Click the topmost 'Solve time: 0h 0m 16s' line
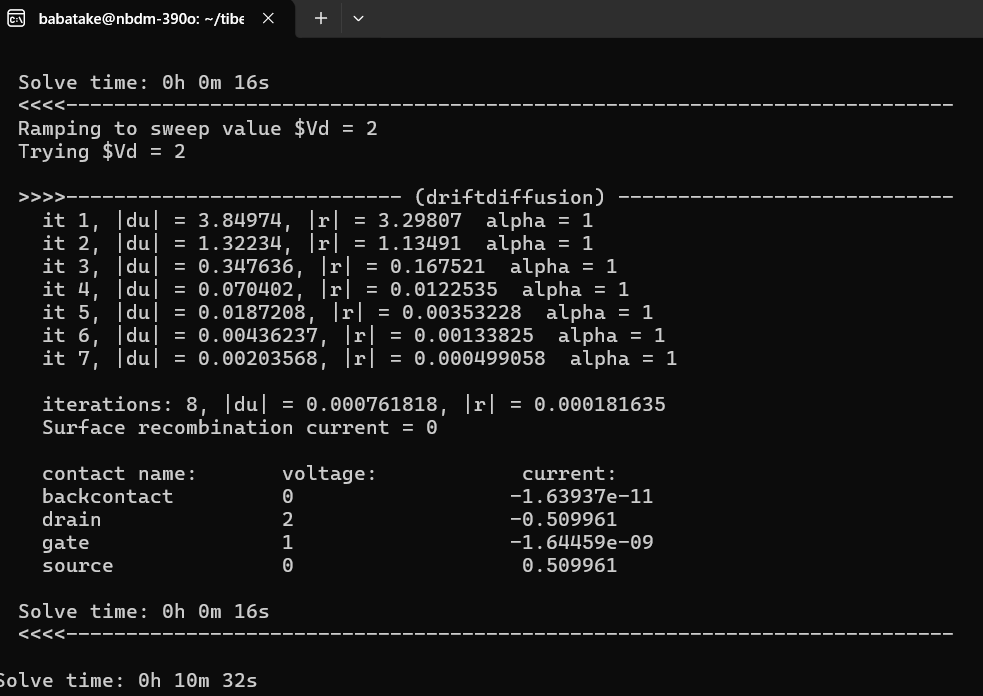Screen dimensions: 983x696 point(144,83)
